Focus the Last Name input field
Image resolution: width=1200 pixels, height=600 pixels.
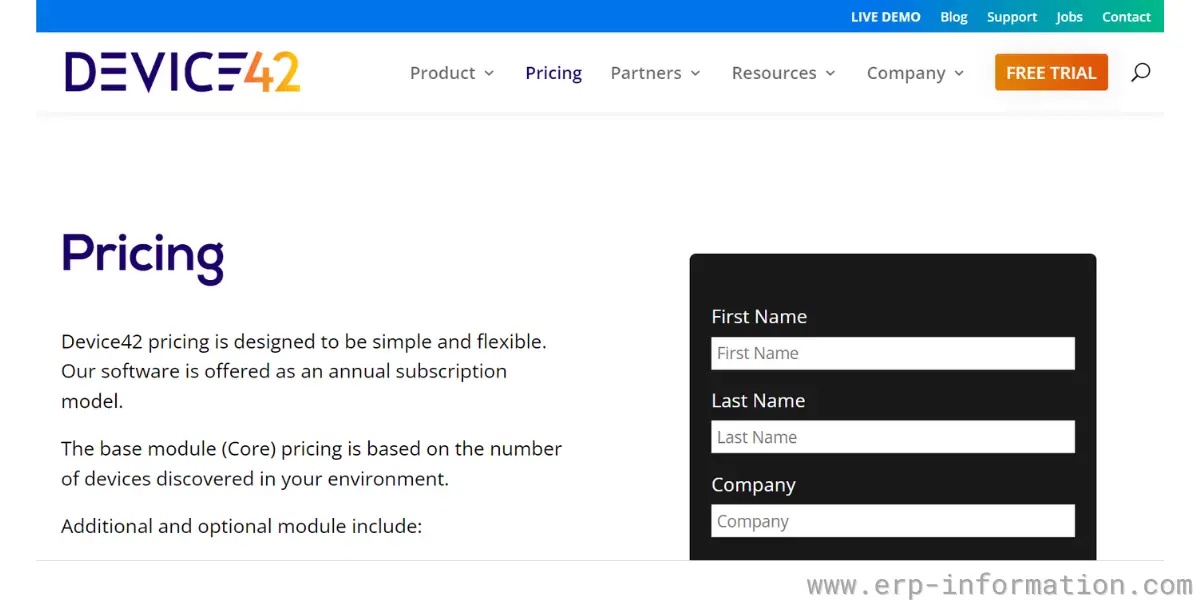[893, 437]
